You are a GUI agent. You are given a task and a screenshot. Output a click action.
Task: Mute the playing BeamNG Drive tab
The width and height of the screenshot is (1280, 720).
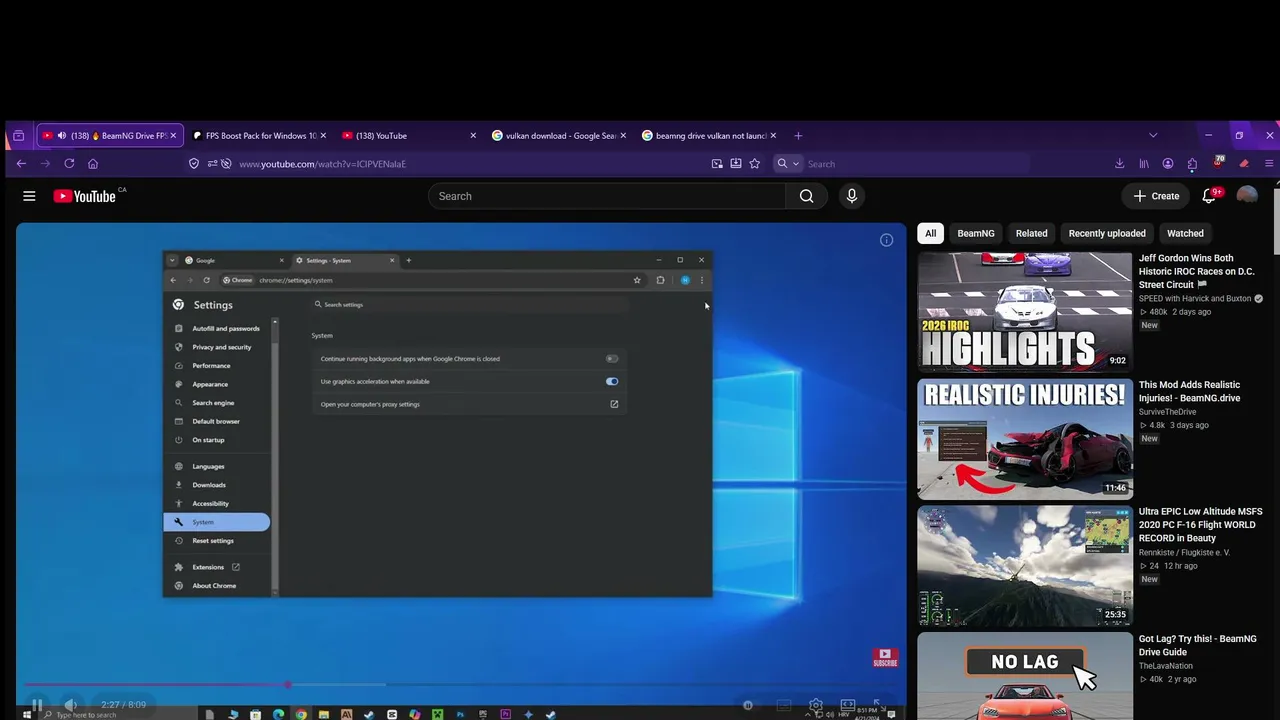(62, 136)
